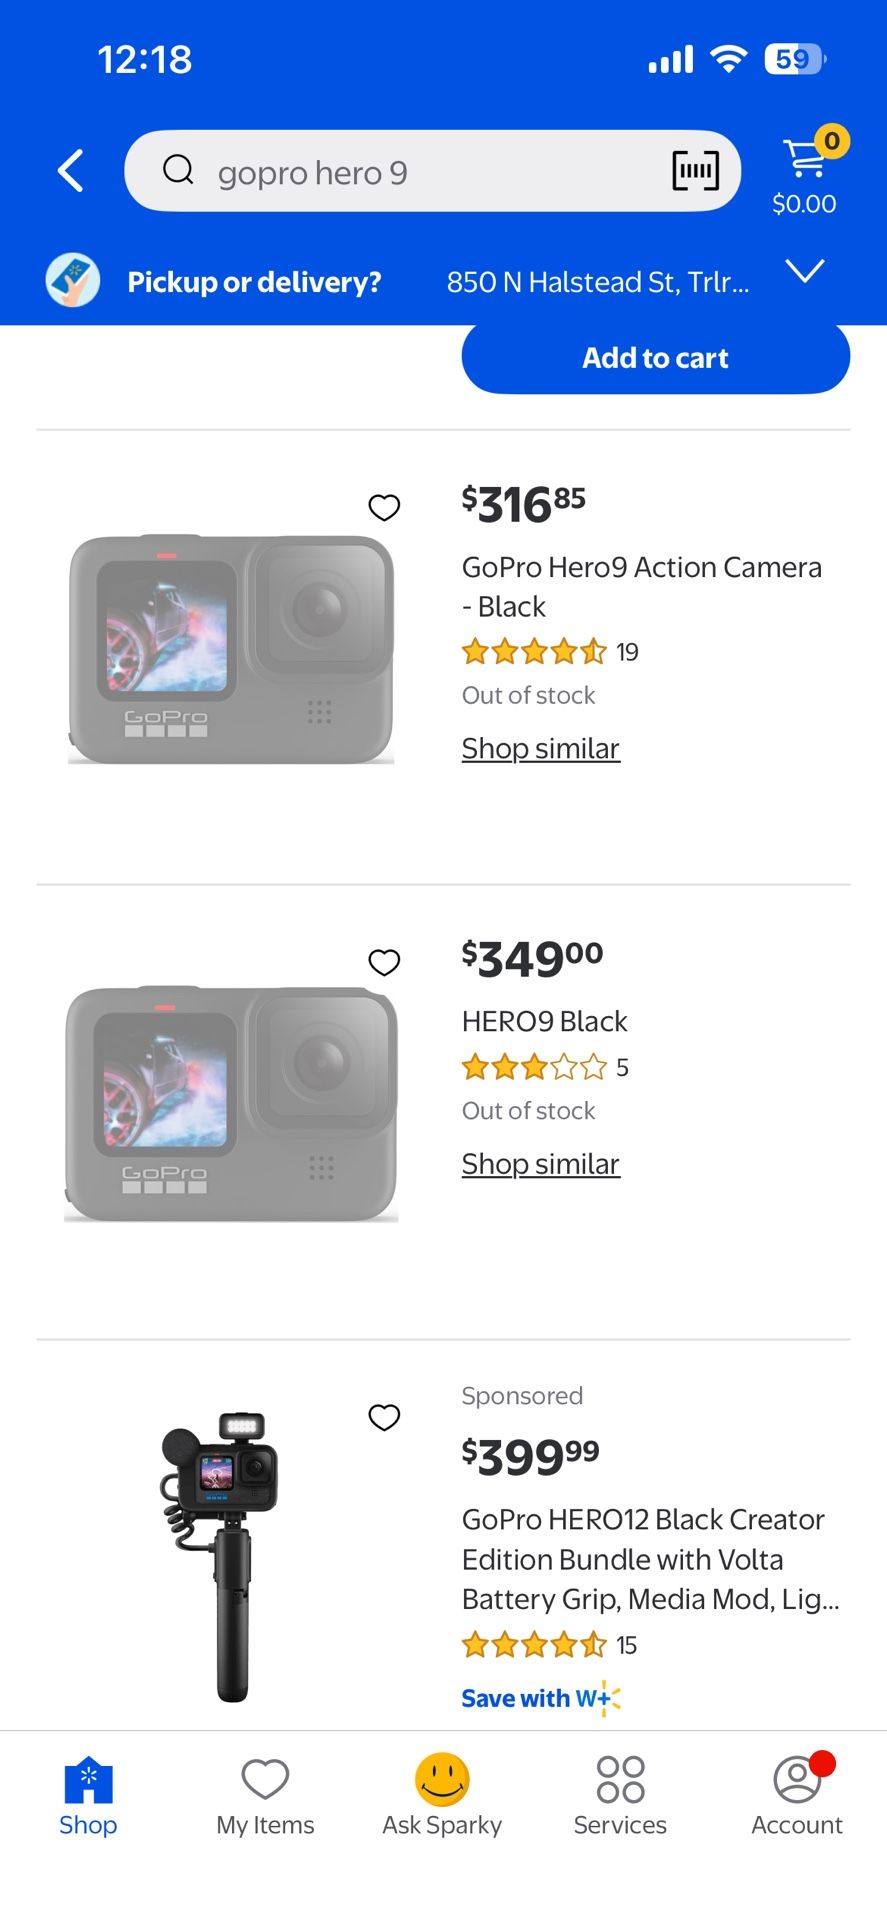Open delivery location 850 N Halstead St
The width and height of the screenshot is (887, 1920).
(598, 281)
